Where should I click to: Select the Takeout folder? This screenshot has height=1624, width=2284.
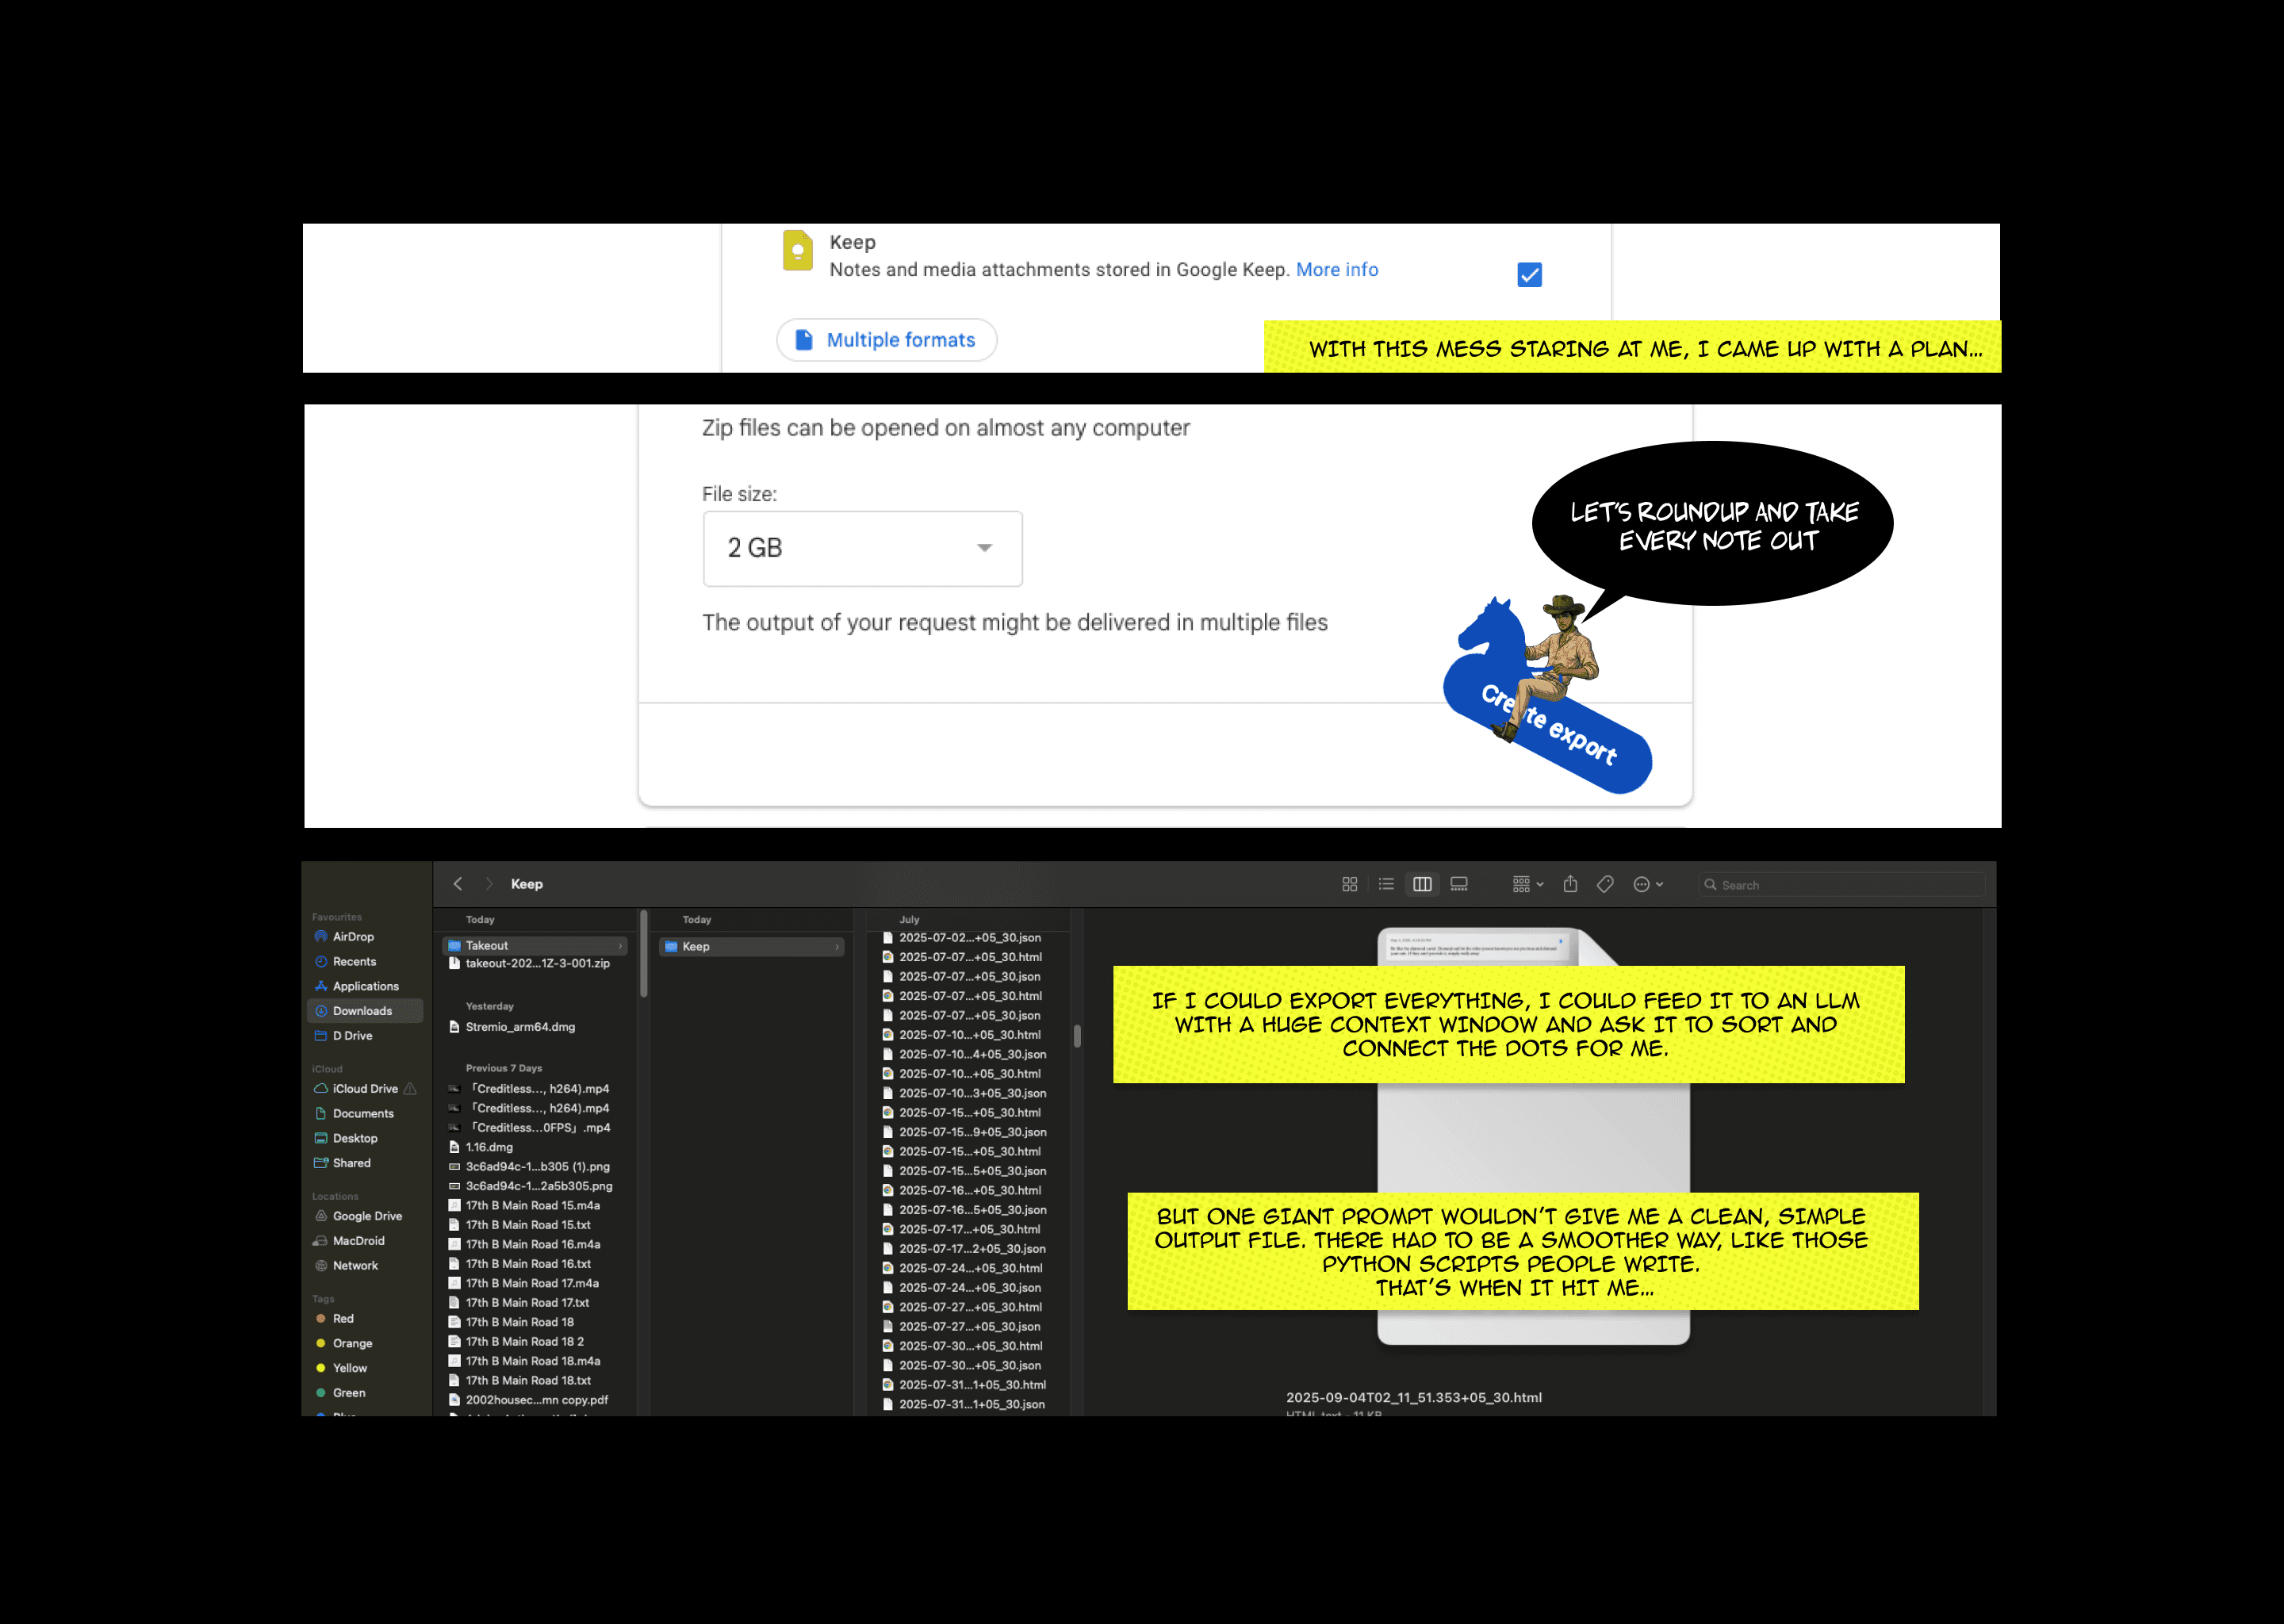coord(487,945)
